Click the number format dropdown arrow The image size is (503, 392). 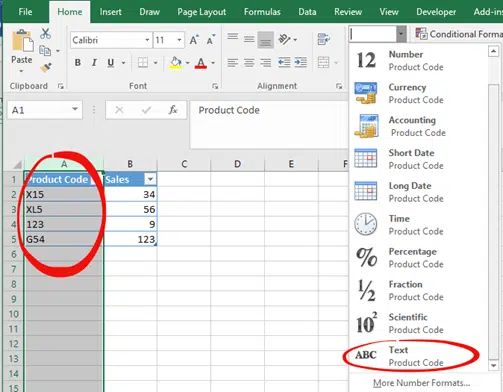pyautogui.click(x=401, y=34)
